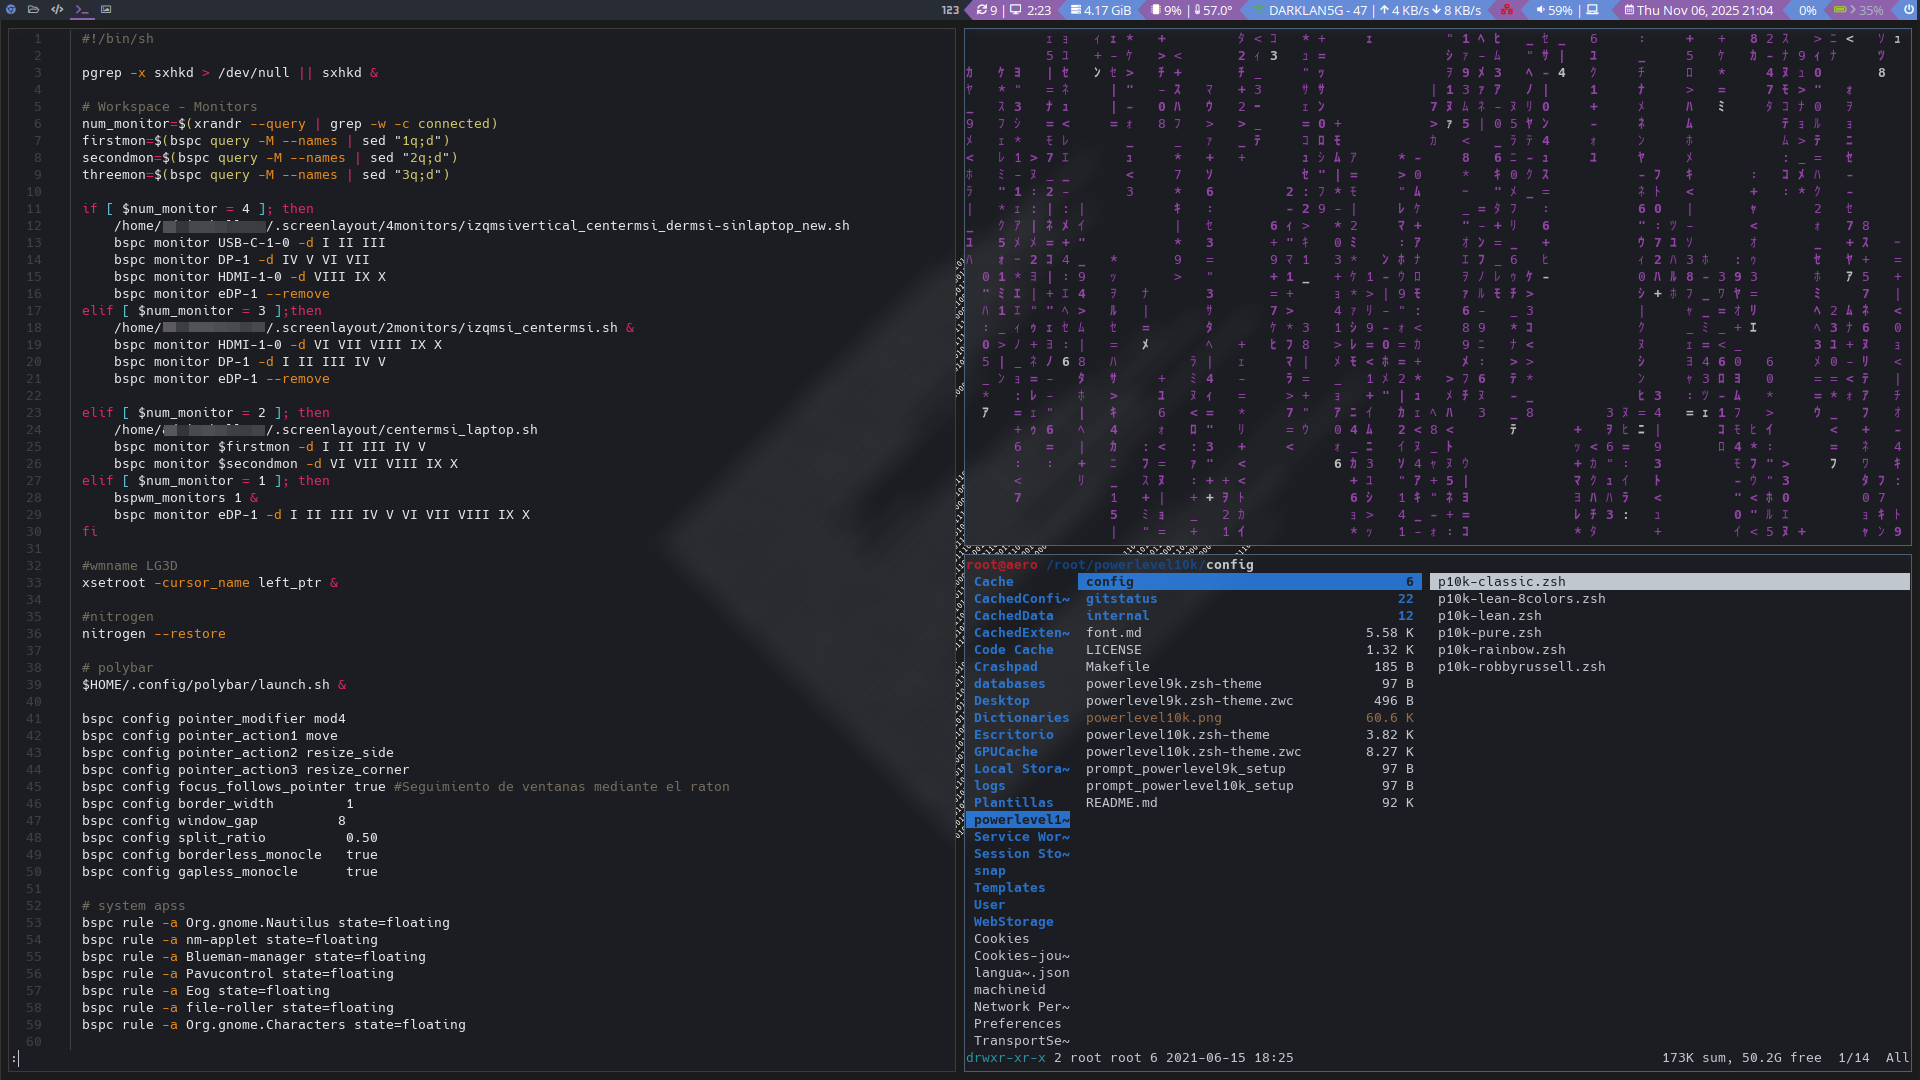Switch to the code editor workspace icon
Viewport: 1920px width, 1080px height.
[57, 10]
